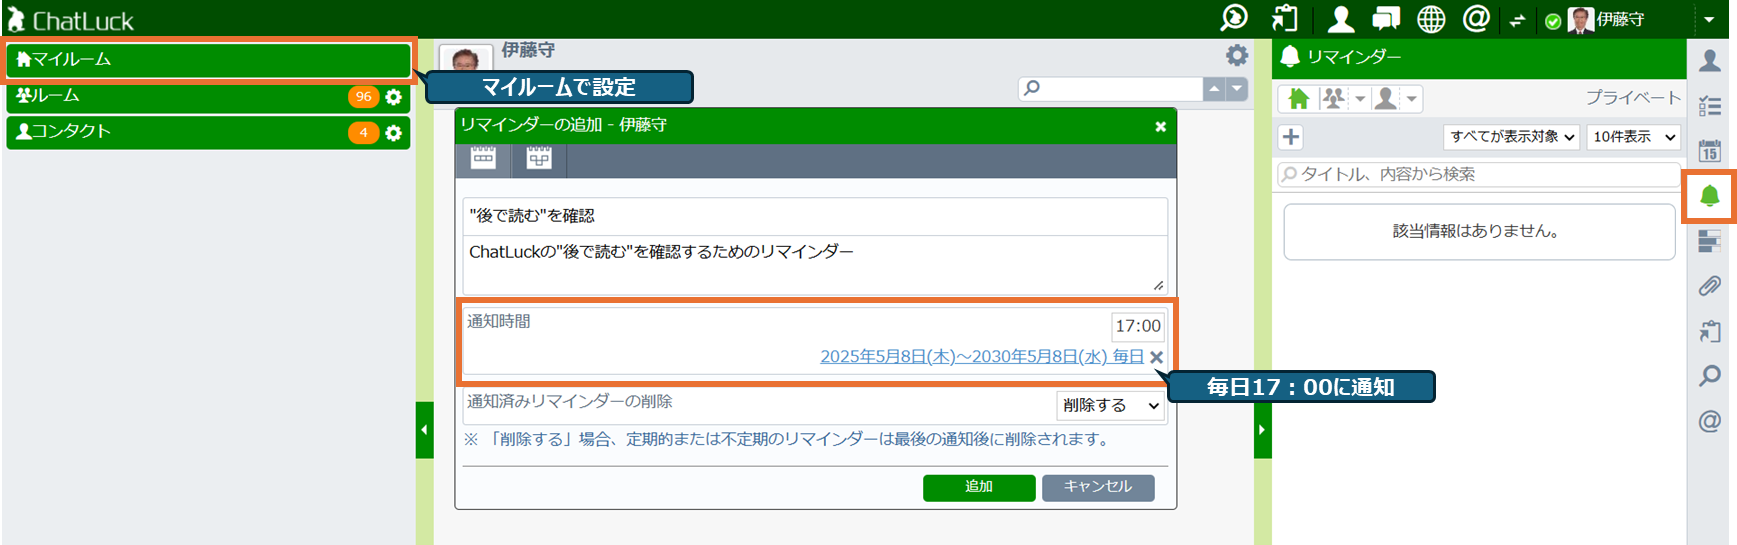The width and height of the screenshot is (1737, 545).
Task: Open the reminder bell icon in right sidebar
Action: tap(1710, 196)
